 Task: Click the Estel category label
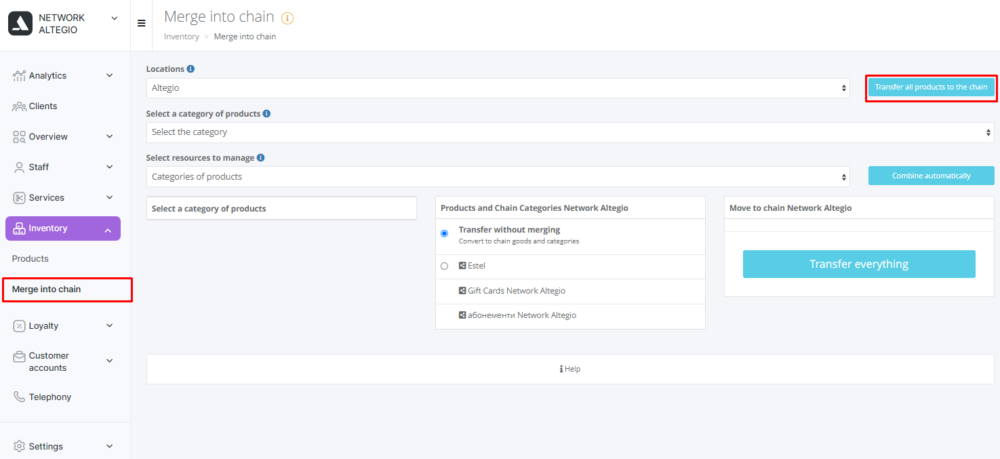(476, 266)
